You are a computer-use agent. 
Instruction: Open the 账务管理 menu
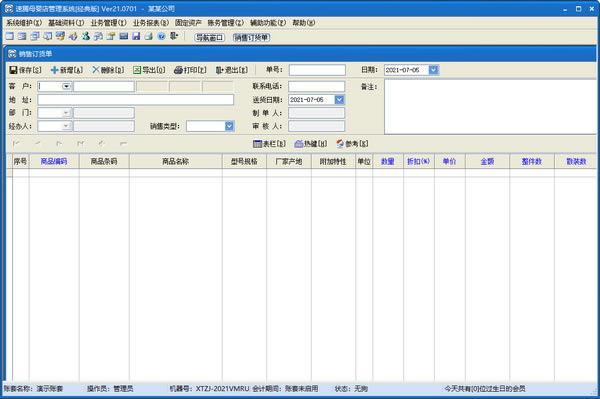click(x=226, y=23)
